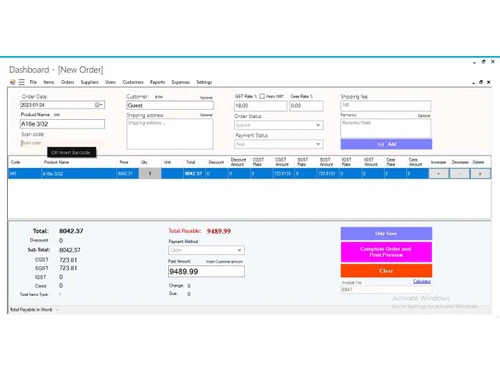Click the Shipping address text box
500x375 pixels.
170,134
